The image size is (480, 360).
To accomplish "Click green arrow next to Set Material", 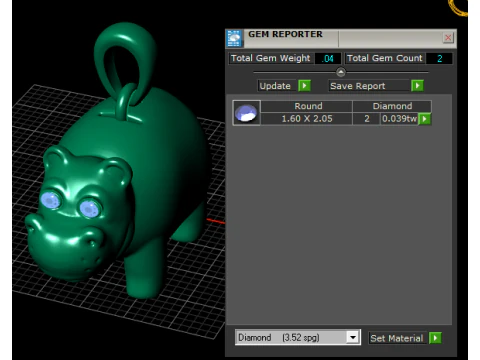I will [435, 338].
